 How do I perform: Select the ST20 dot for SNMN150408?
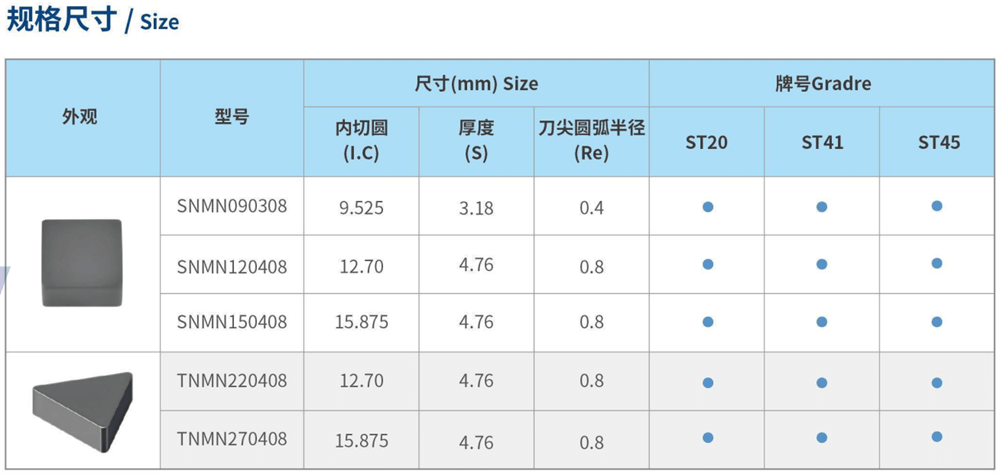click(707, 322)
